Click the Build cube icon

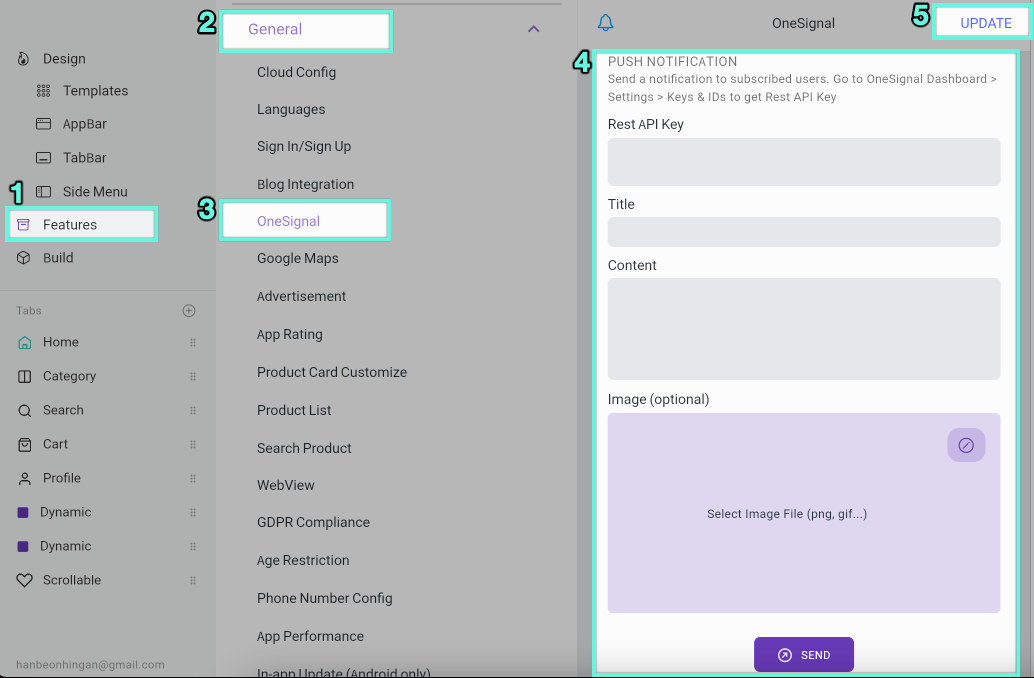pos(24,258)
